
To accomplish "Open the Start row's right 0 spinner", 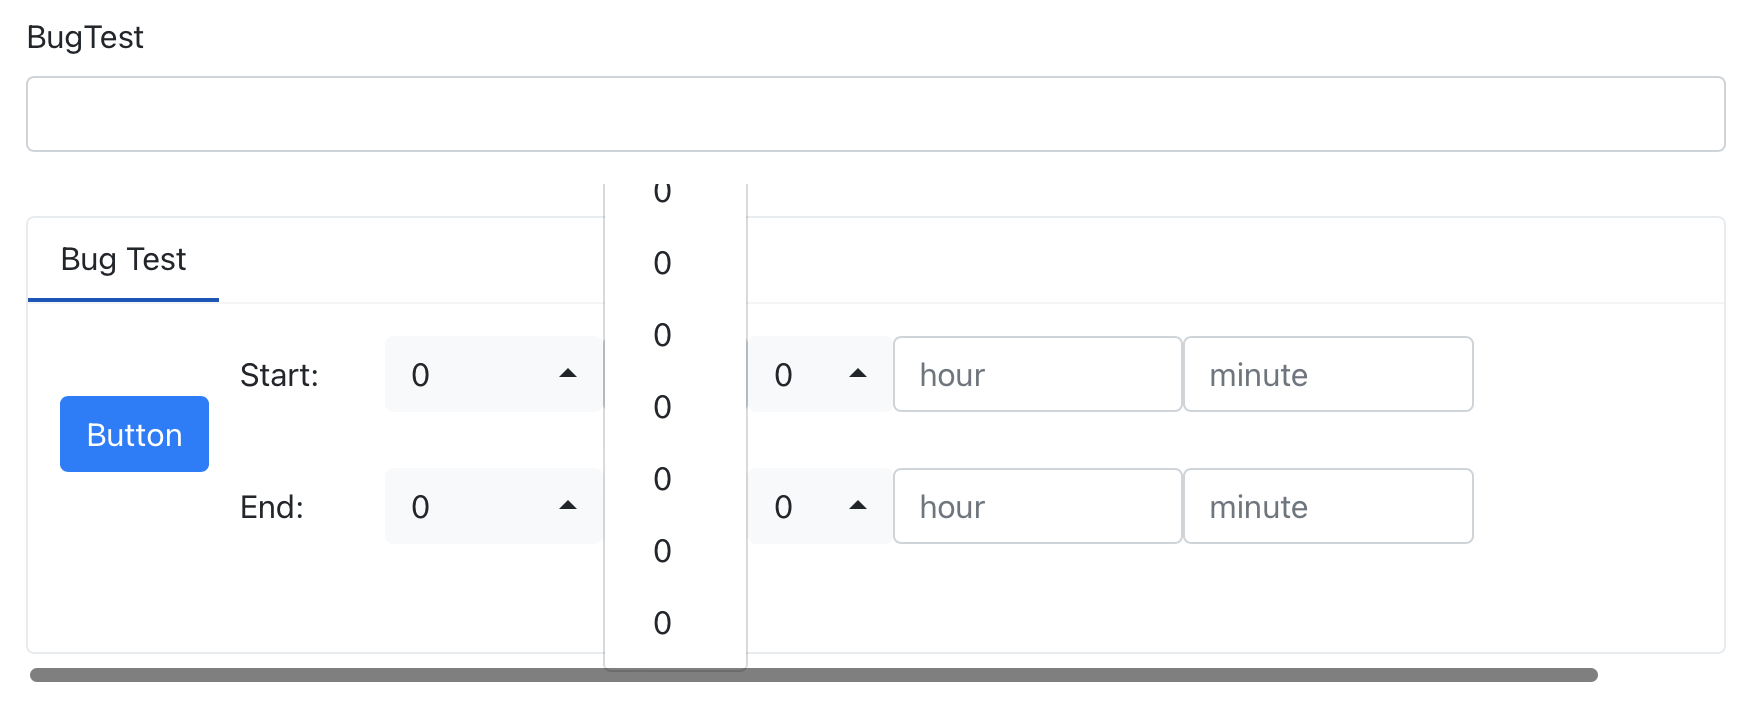I will (x=800, y=374).
